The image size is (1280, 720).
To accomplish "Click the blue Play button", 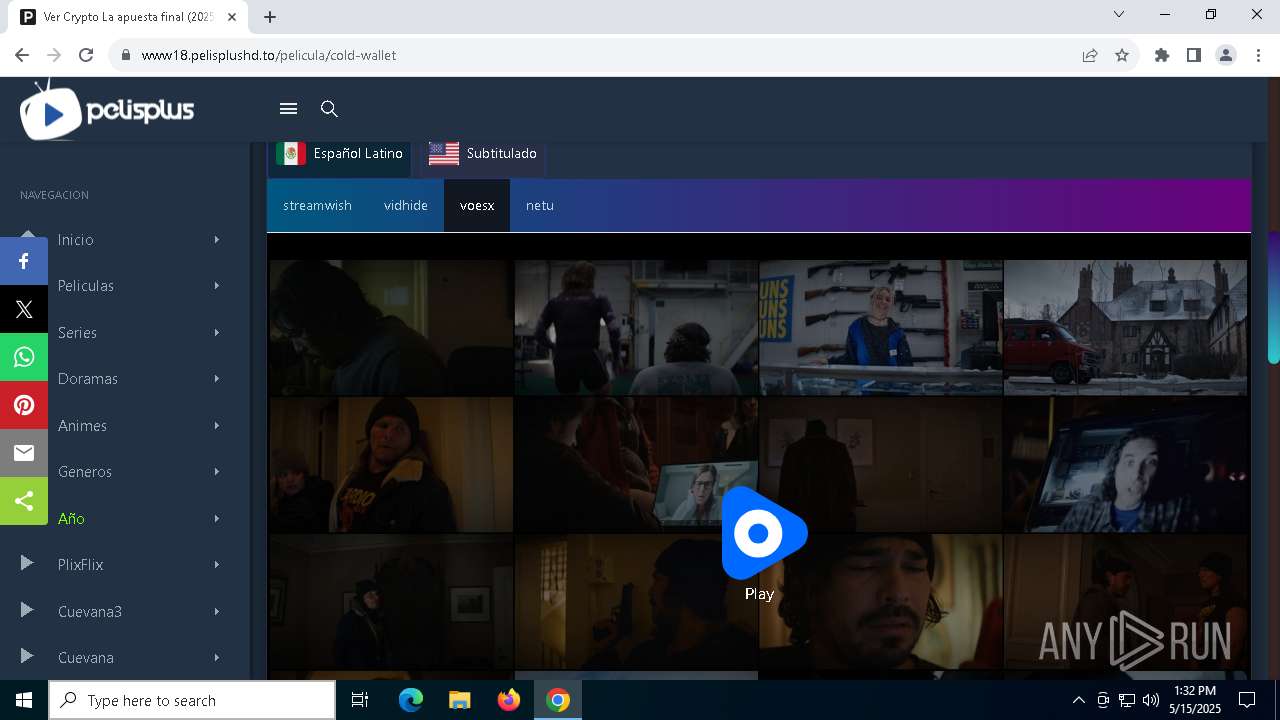I will coord(762,534).
